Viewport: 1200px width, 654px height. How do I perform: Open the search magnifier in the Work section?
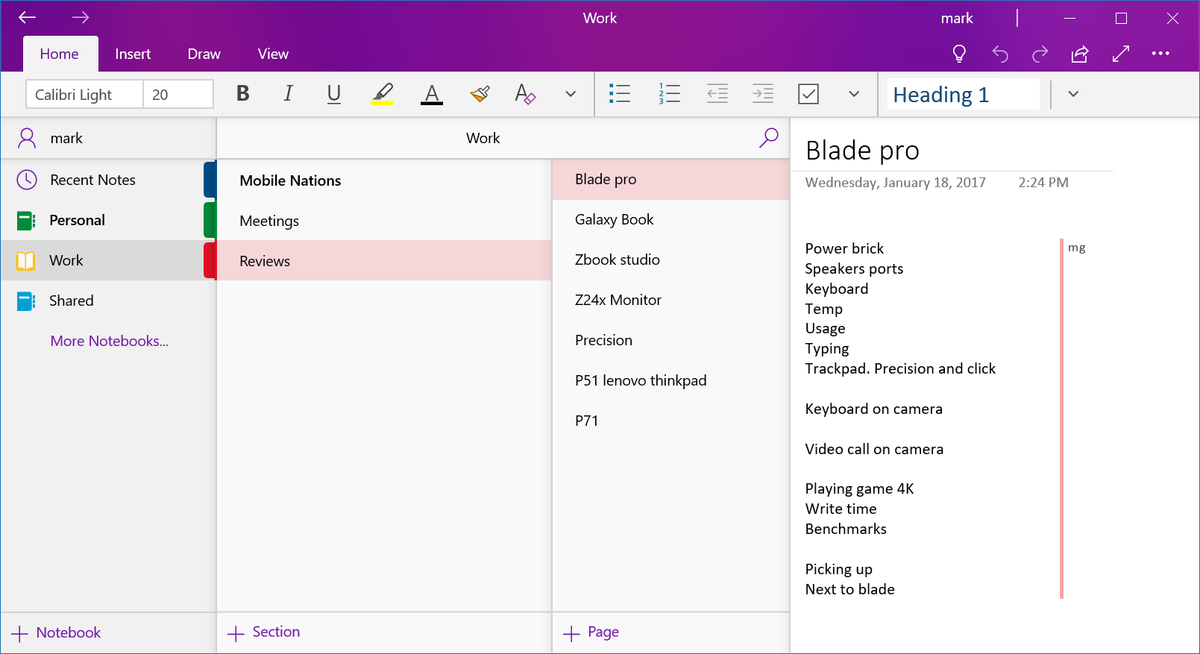tap(768, 138)
